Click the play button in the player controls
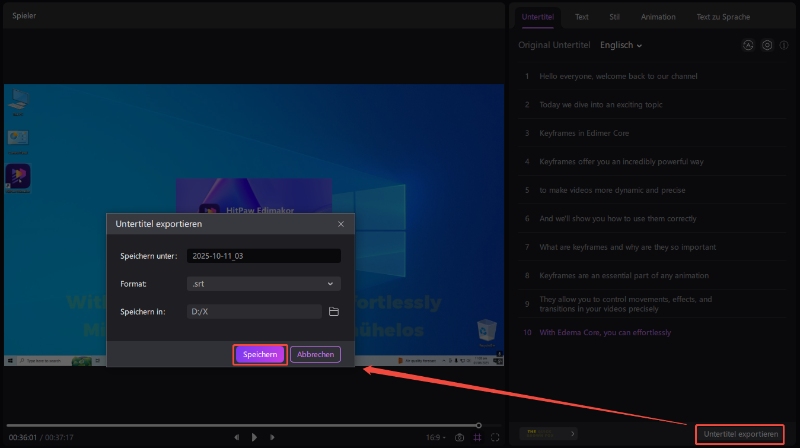This screenshot has width=800, height=448. pyautogui.click(x=255, y=437)
